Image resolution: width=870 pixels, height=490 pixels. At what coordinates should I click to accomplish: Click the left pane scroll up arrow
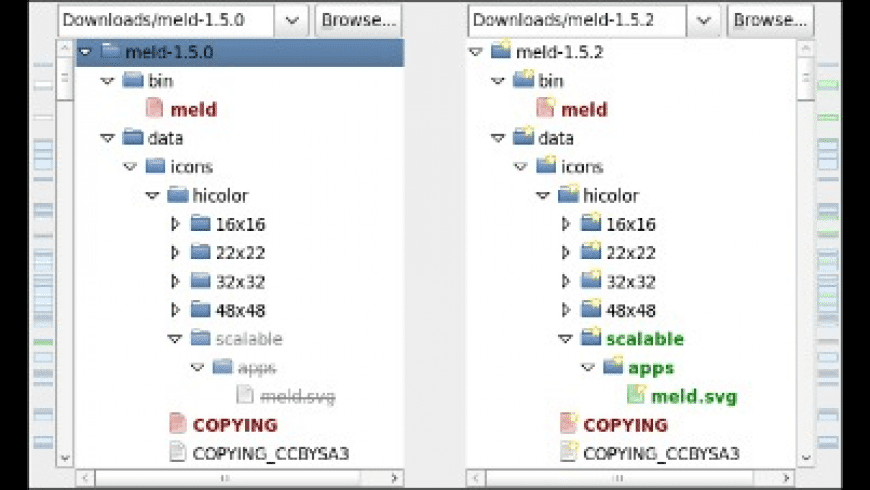point(65,48)
